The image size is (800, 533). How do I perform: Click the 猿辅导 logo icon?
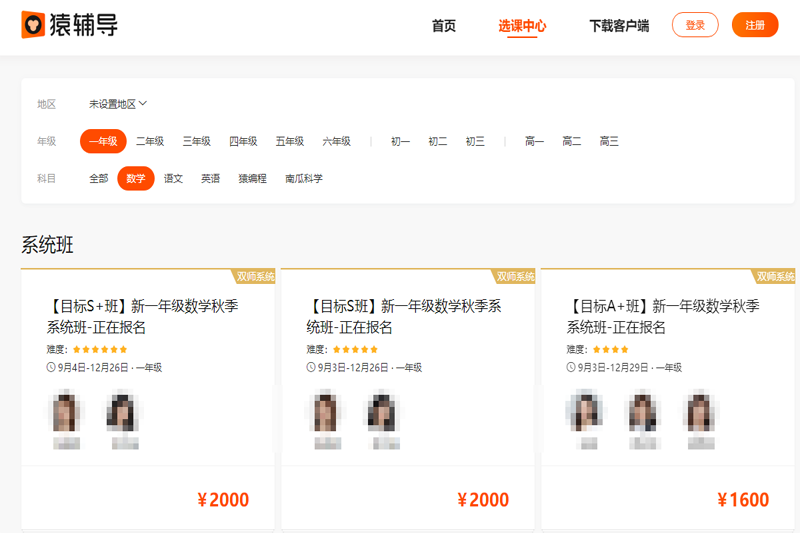[x=33, y=25]
